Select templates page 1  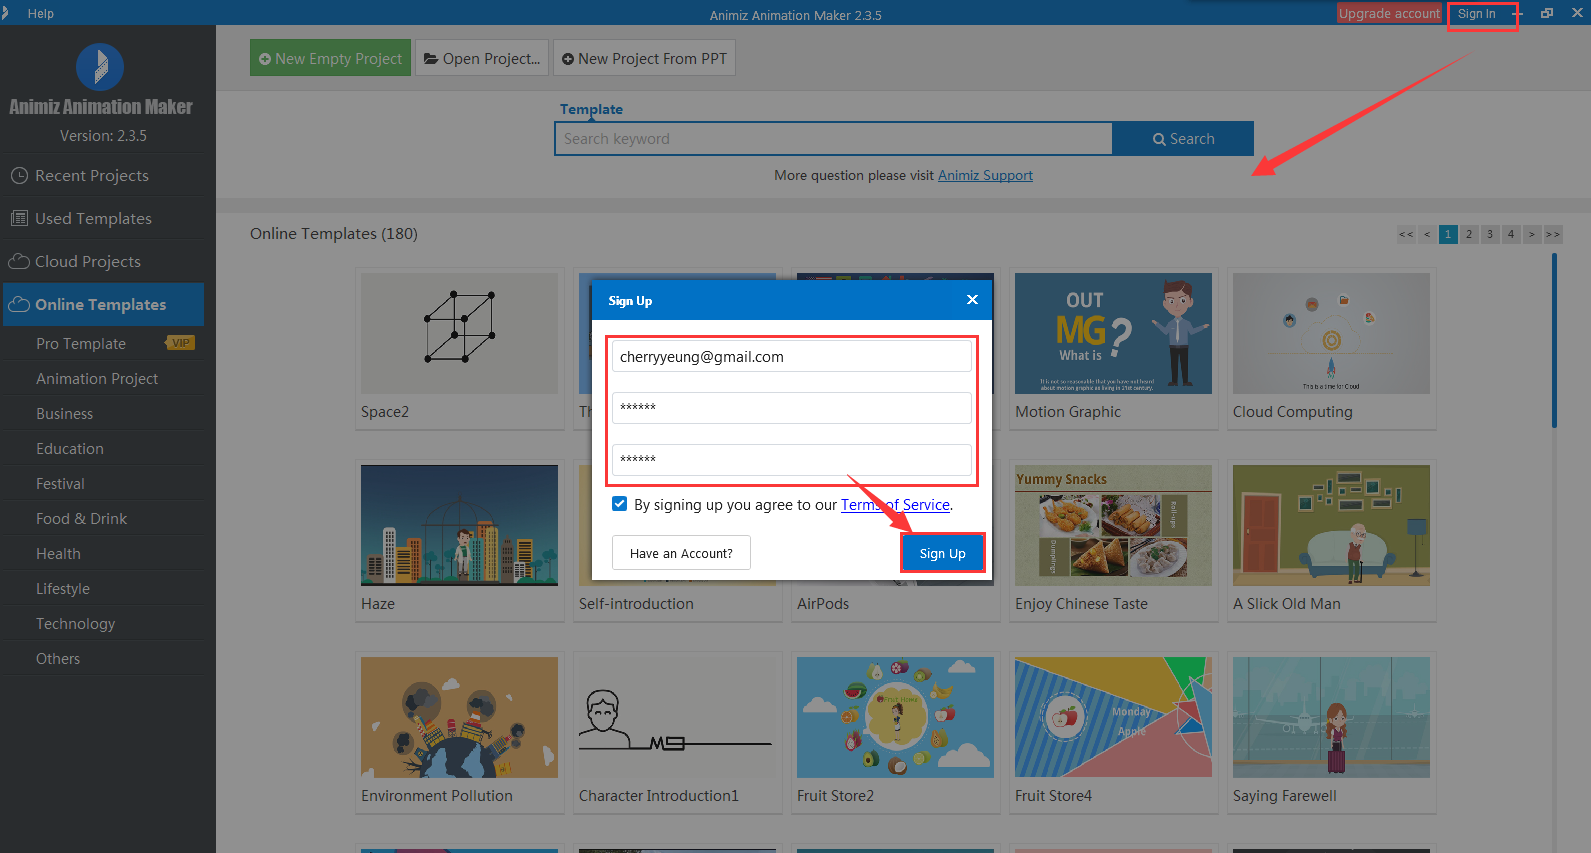[1448, 234]
